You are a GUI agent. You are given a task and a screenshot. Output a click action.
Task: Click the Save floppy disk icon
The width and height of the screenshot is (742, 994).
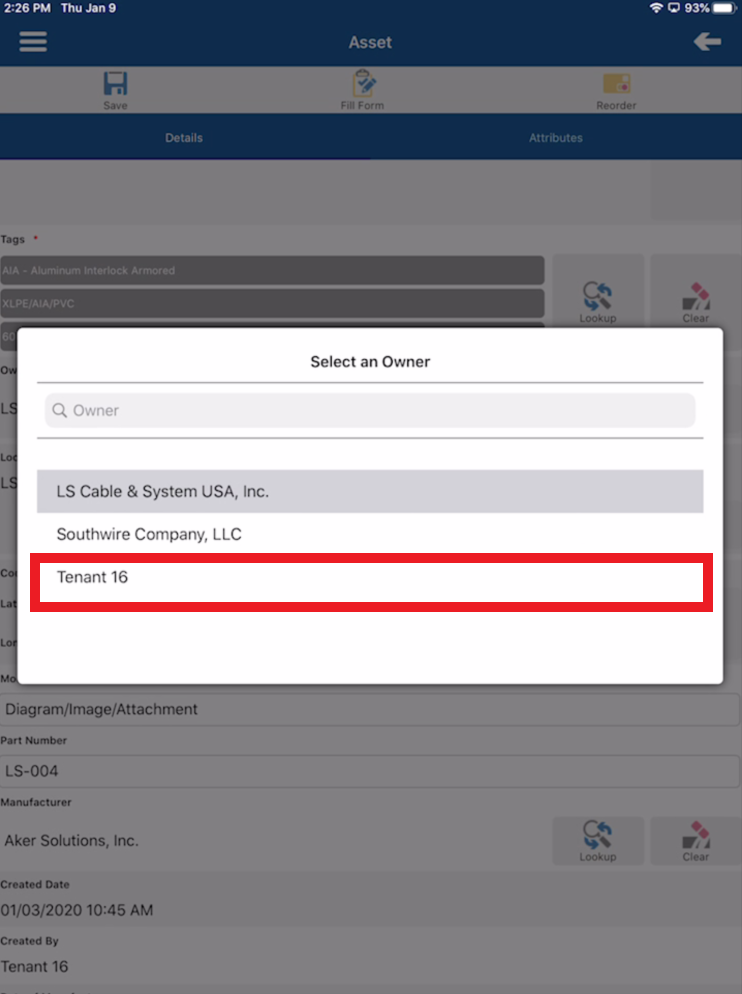(115, 84)
